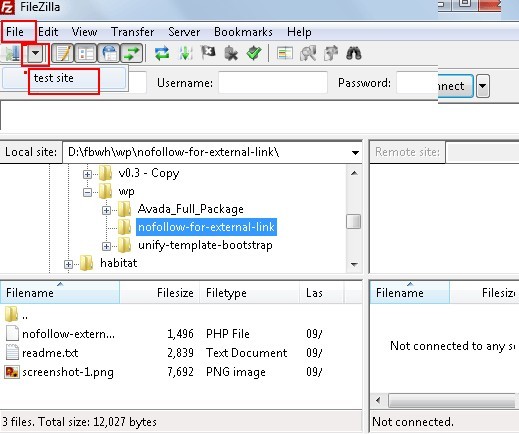Open directory comparison icon
The height and width of the screenshot is (434, 519).
click(x=308, y=53)
